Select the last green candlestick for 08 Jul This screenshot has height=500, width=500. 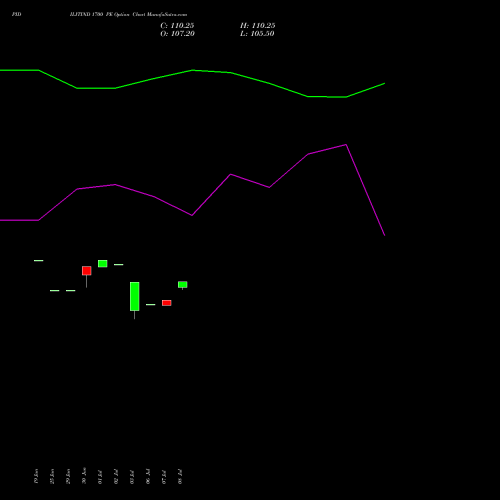[183, 284]
